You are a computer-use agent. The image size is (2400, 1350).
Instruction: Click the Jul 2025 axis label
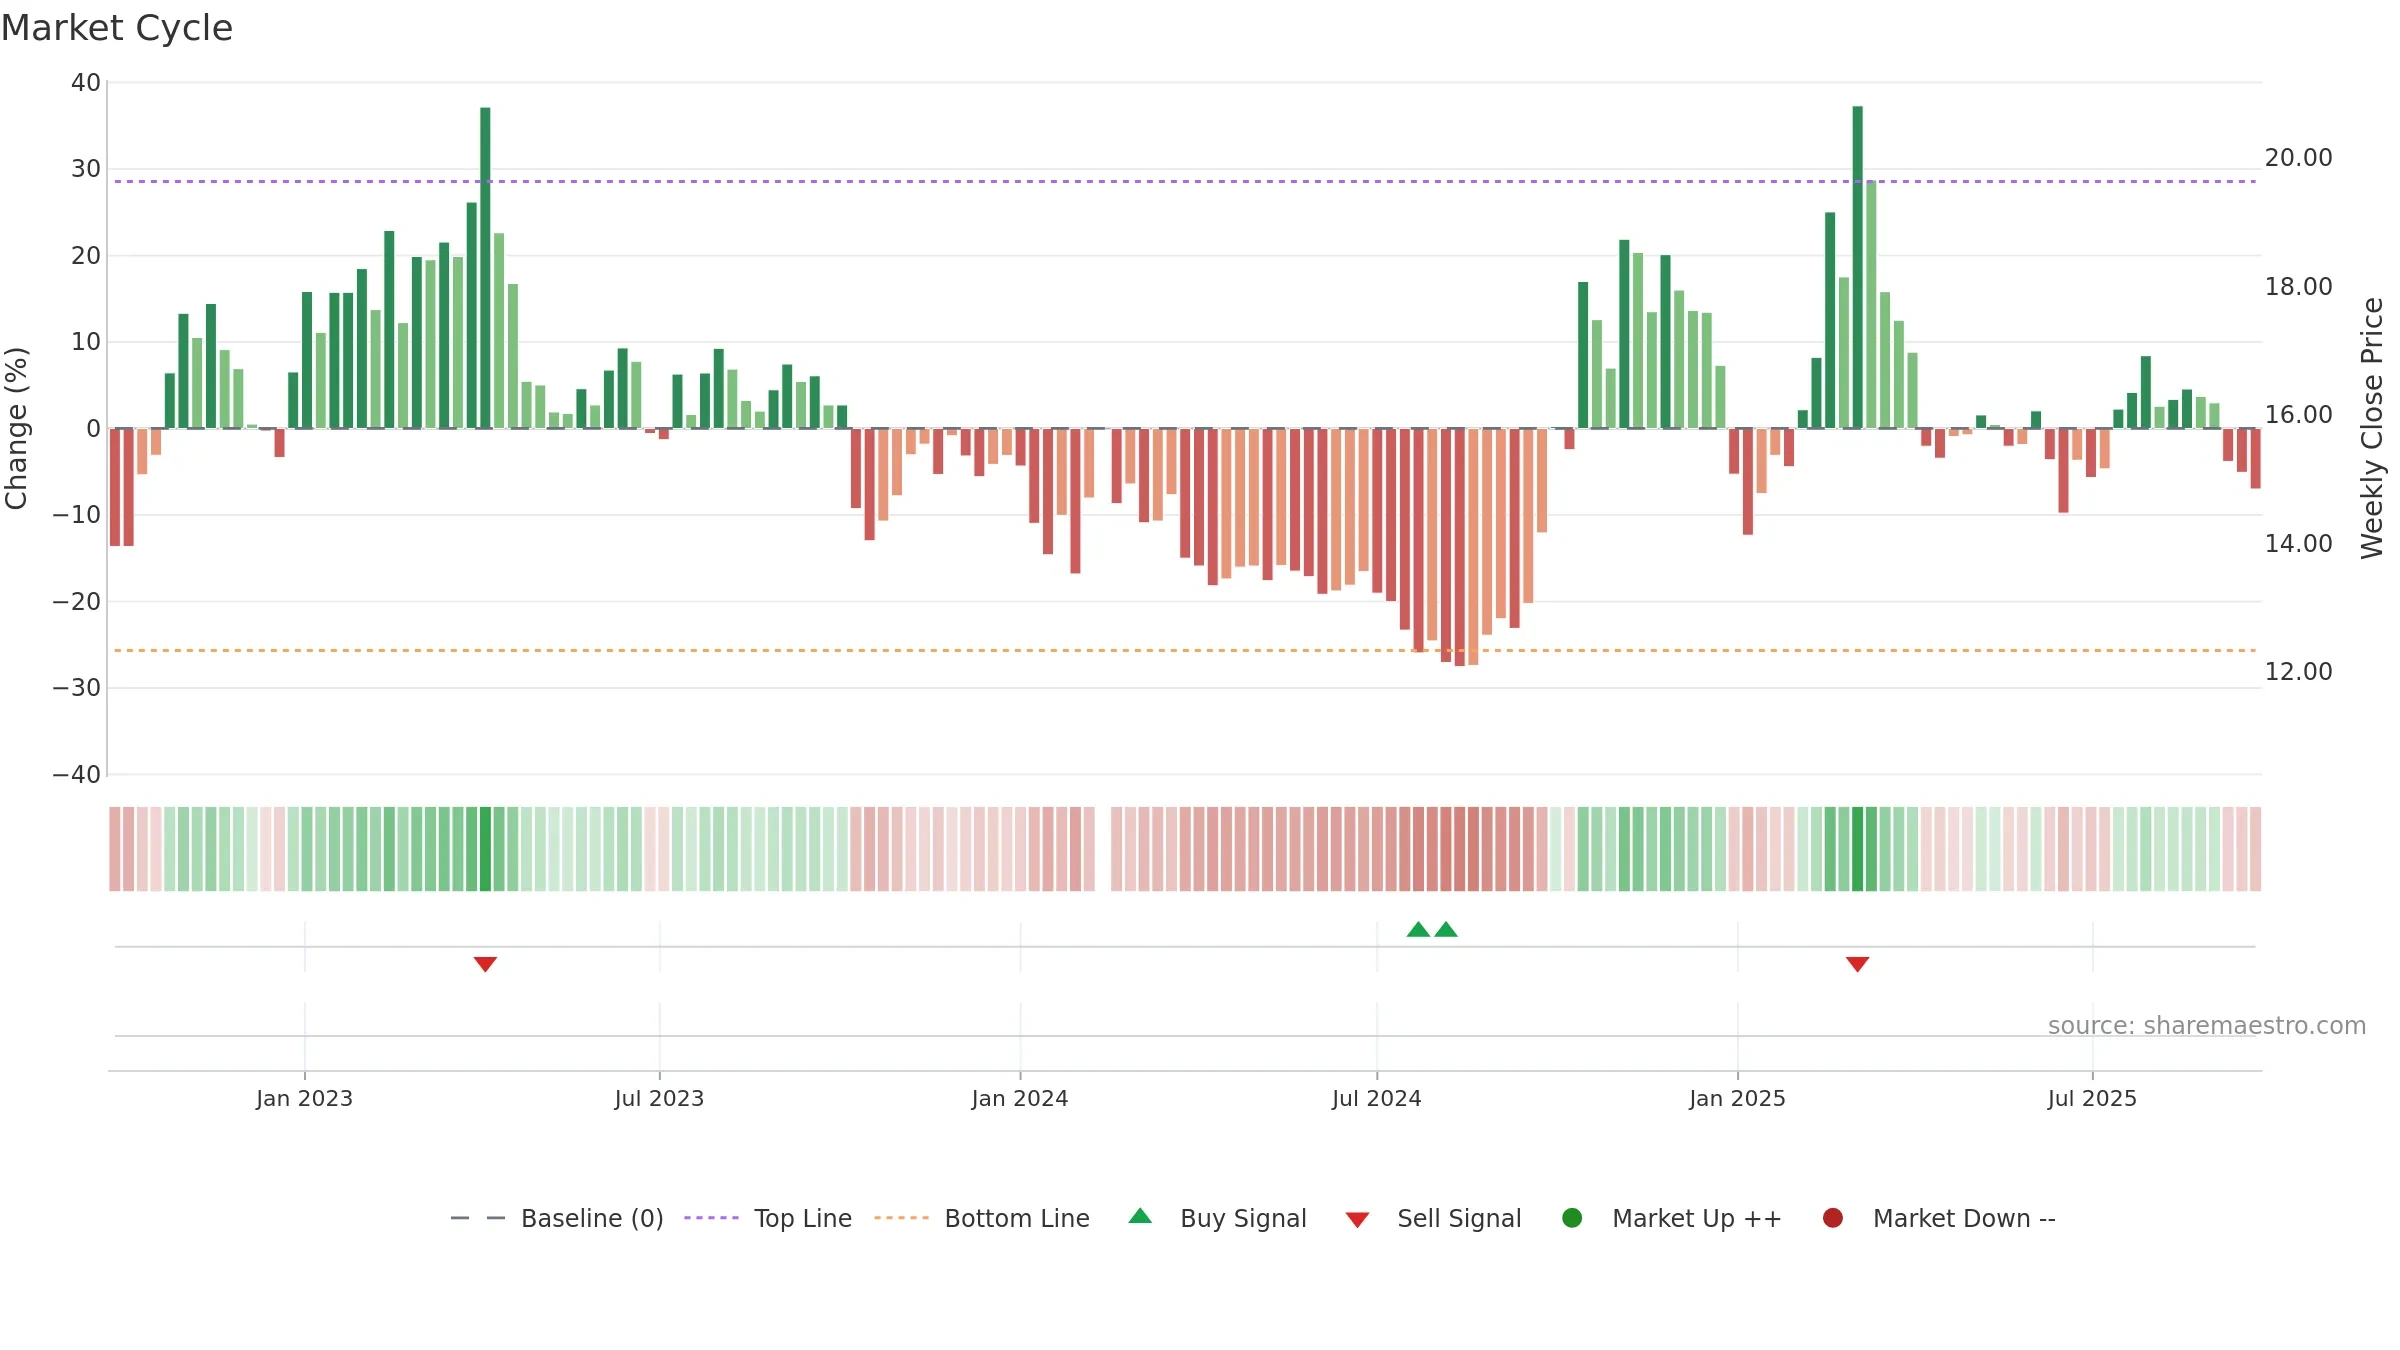(x=2092, y=1098)
